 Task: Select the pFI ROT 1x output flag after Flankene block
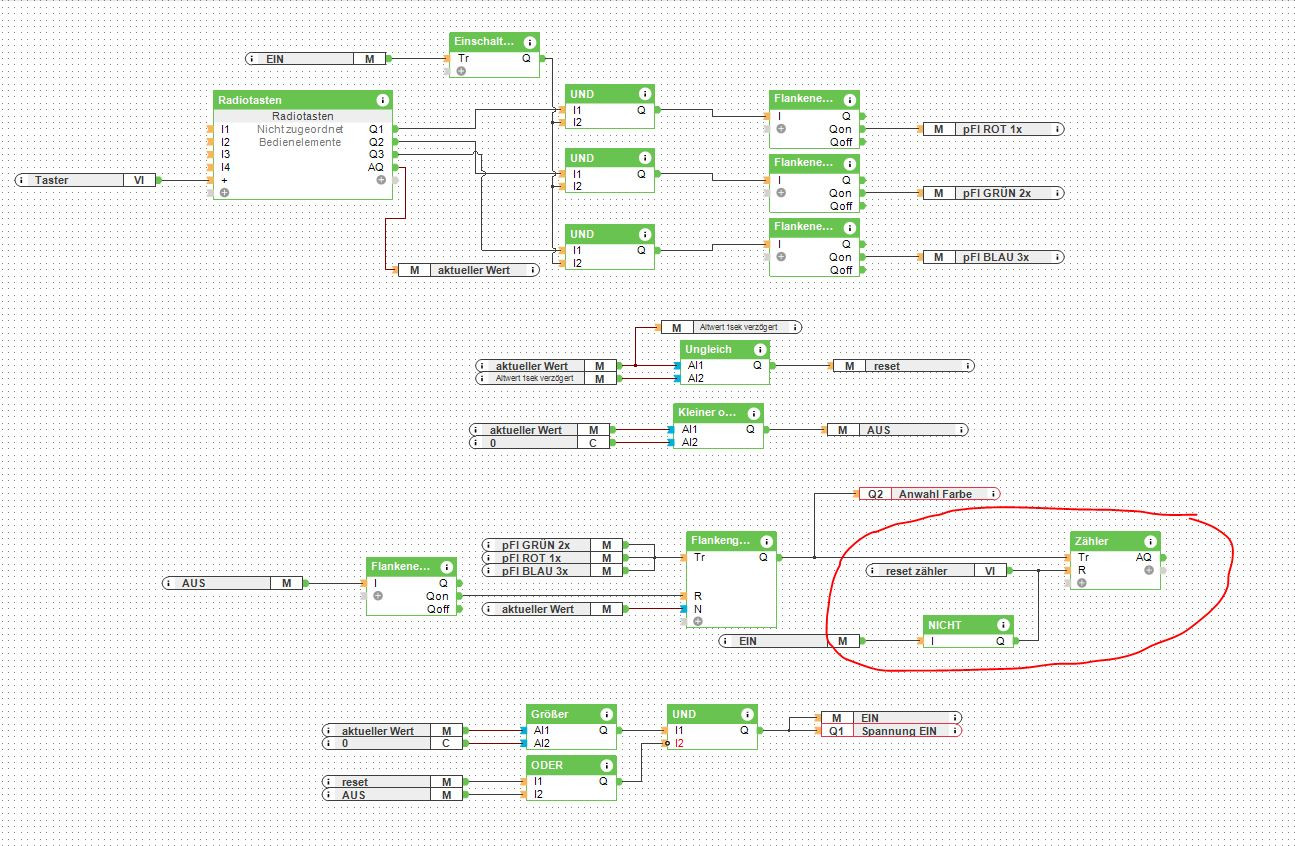[993, 129]
